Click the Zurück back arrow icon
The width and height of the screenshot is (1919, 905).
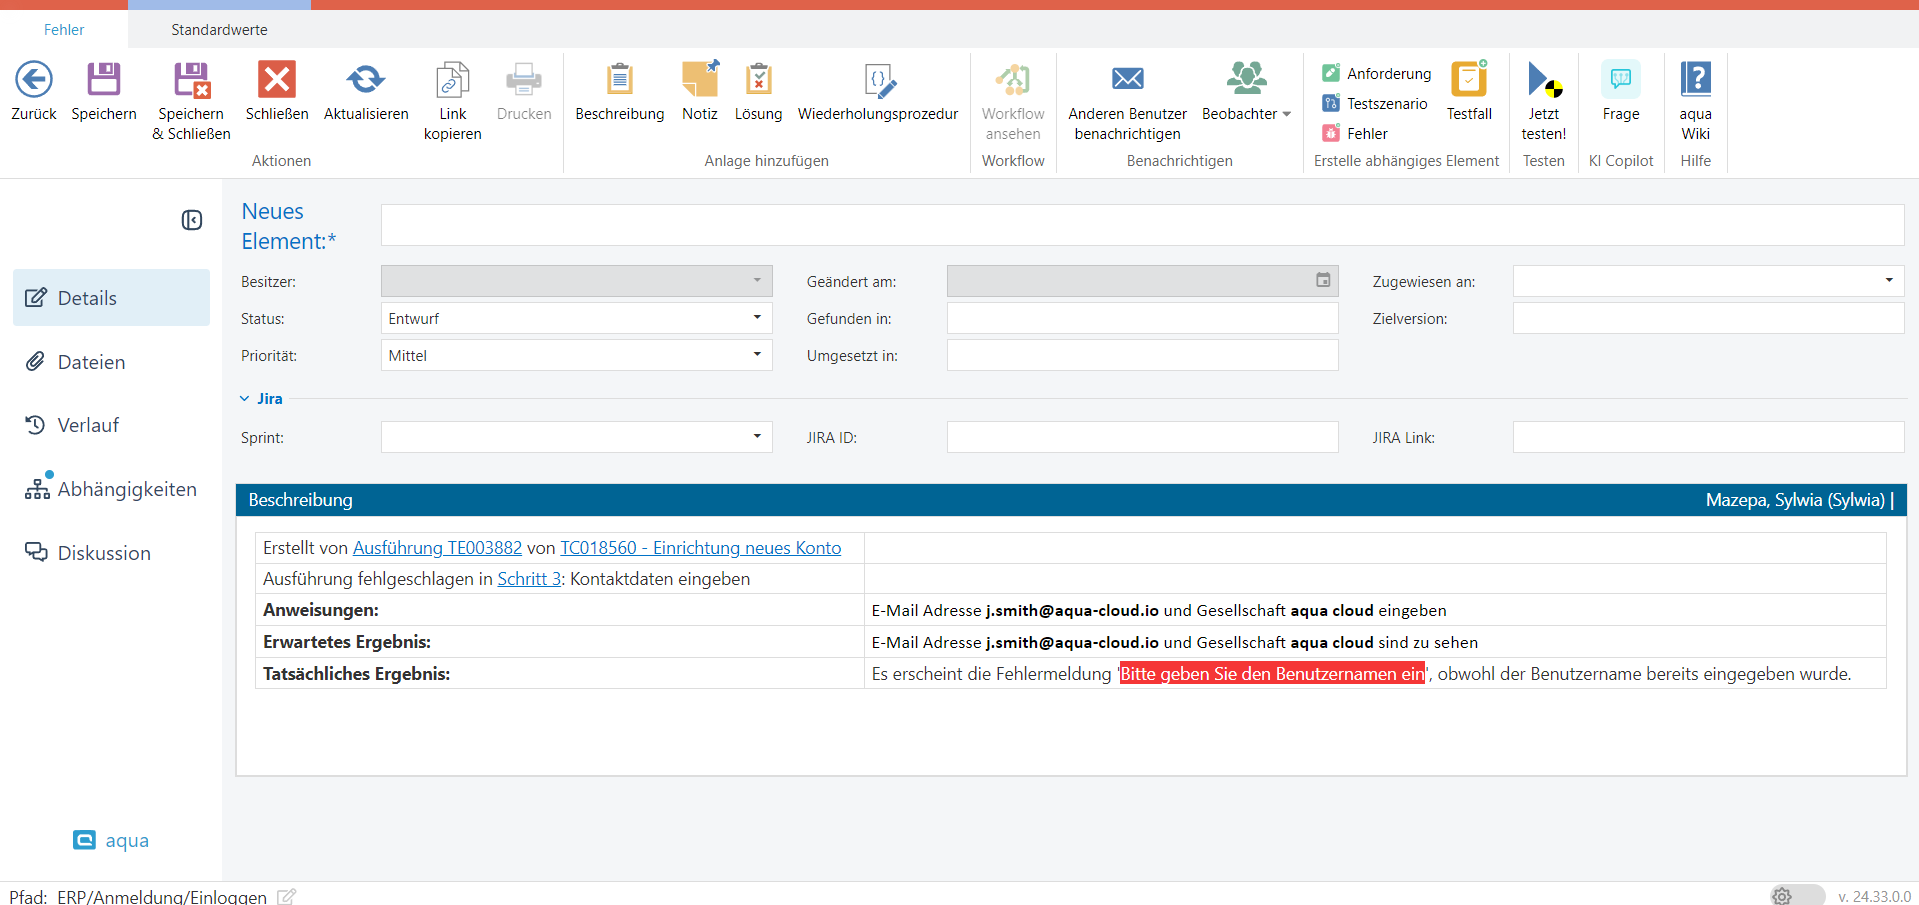point(34,80)
